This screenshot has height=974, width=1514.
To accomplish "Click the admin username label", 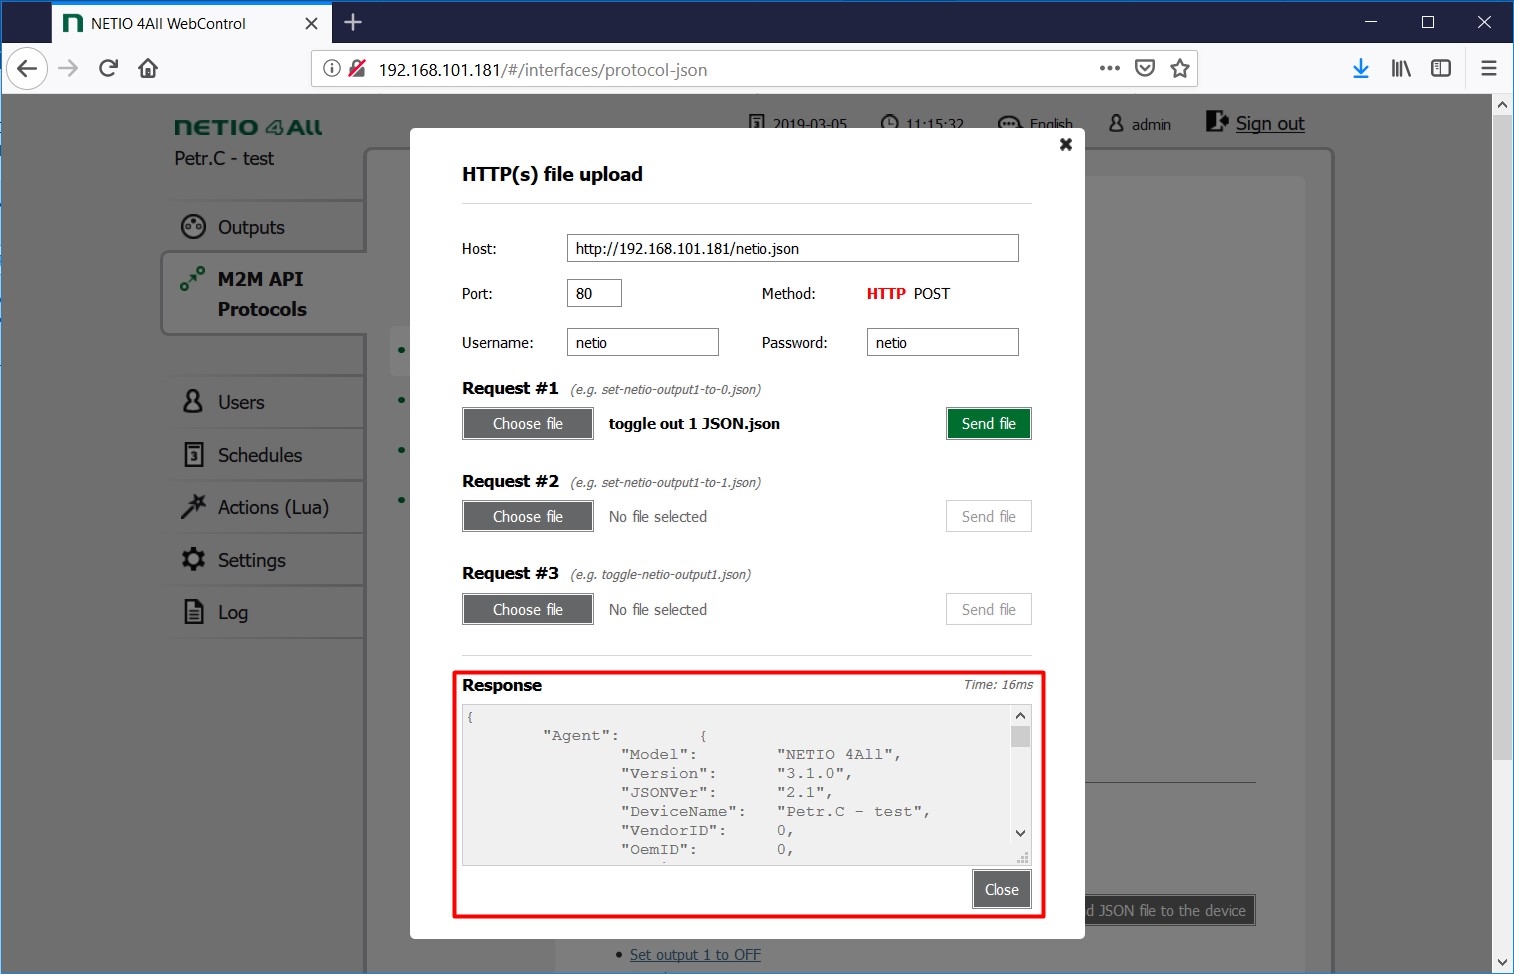I will (x=1151, y=124).
